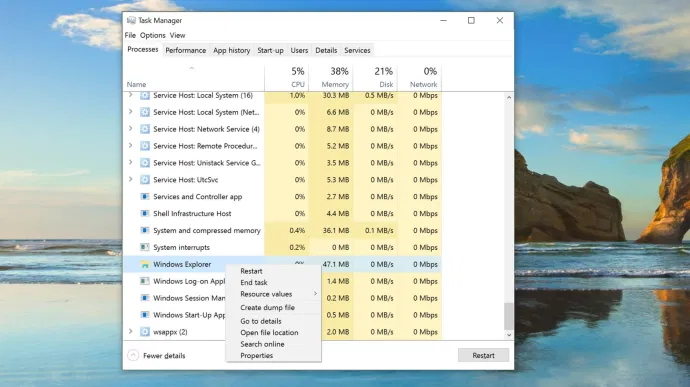Click the wsappx process gear icon
690x387 pixels.
click(145, 332)
